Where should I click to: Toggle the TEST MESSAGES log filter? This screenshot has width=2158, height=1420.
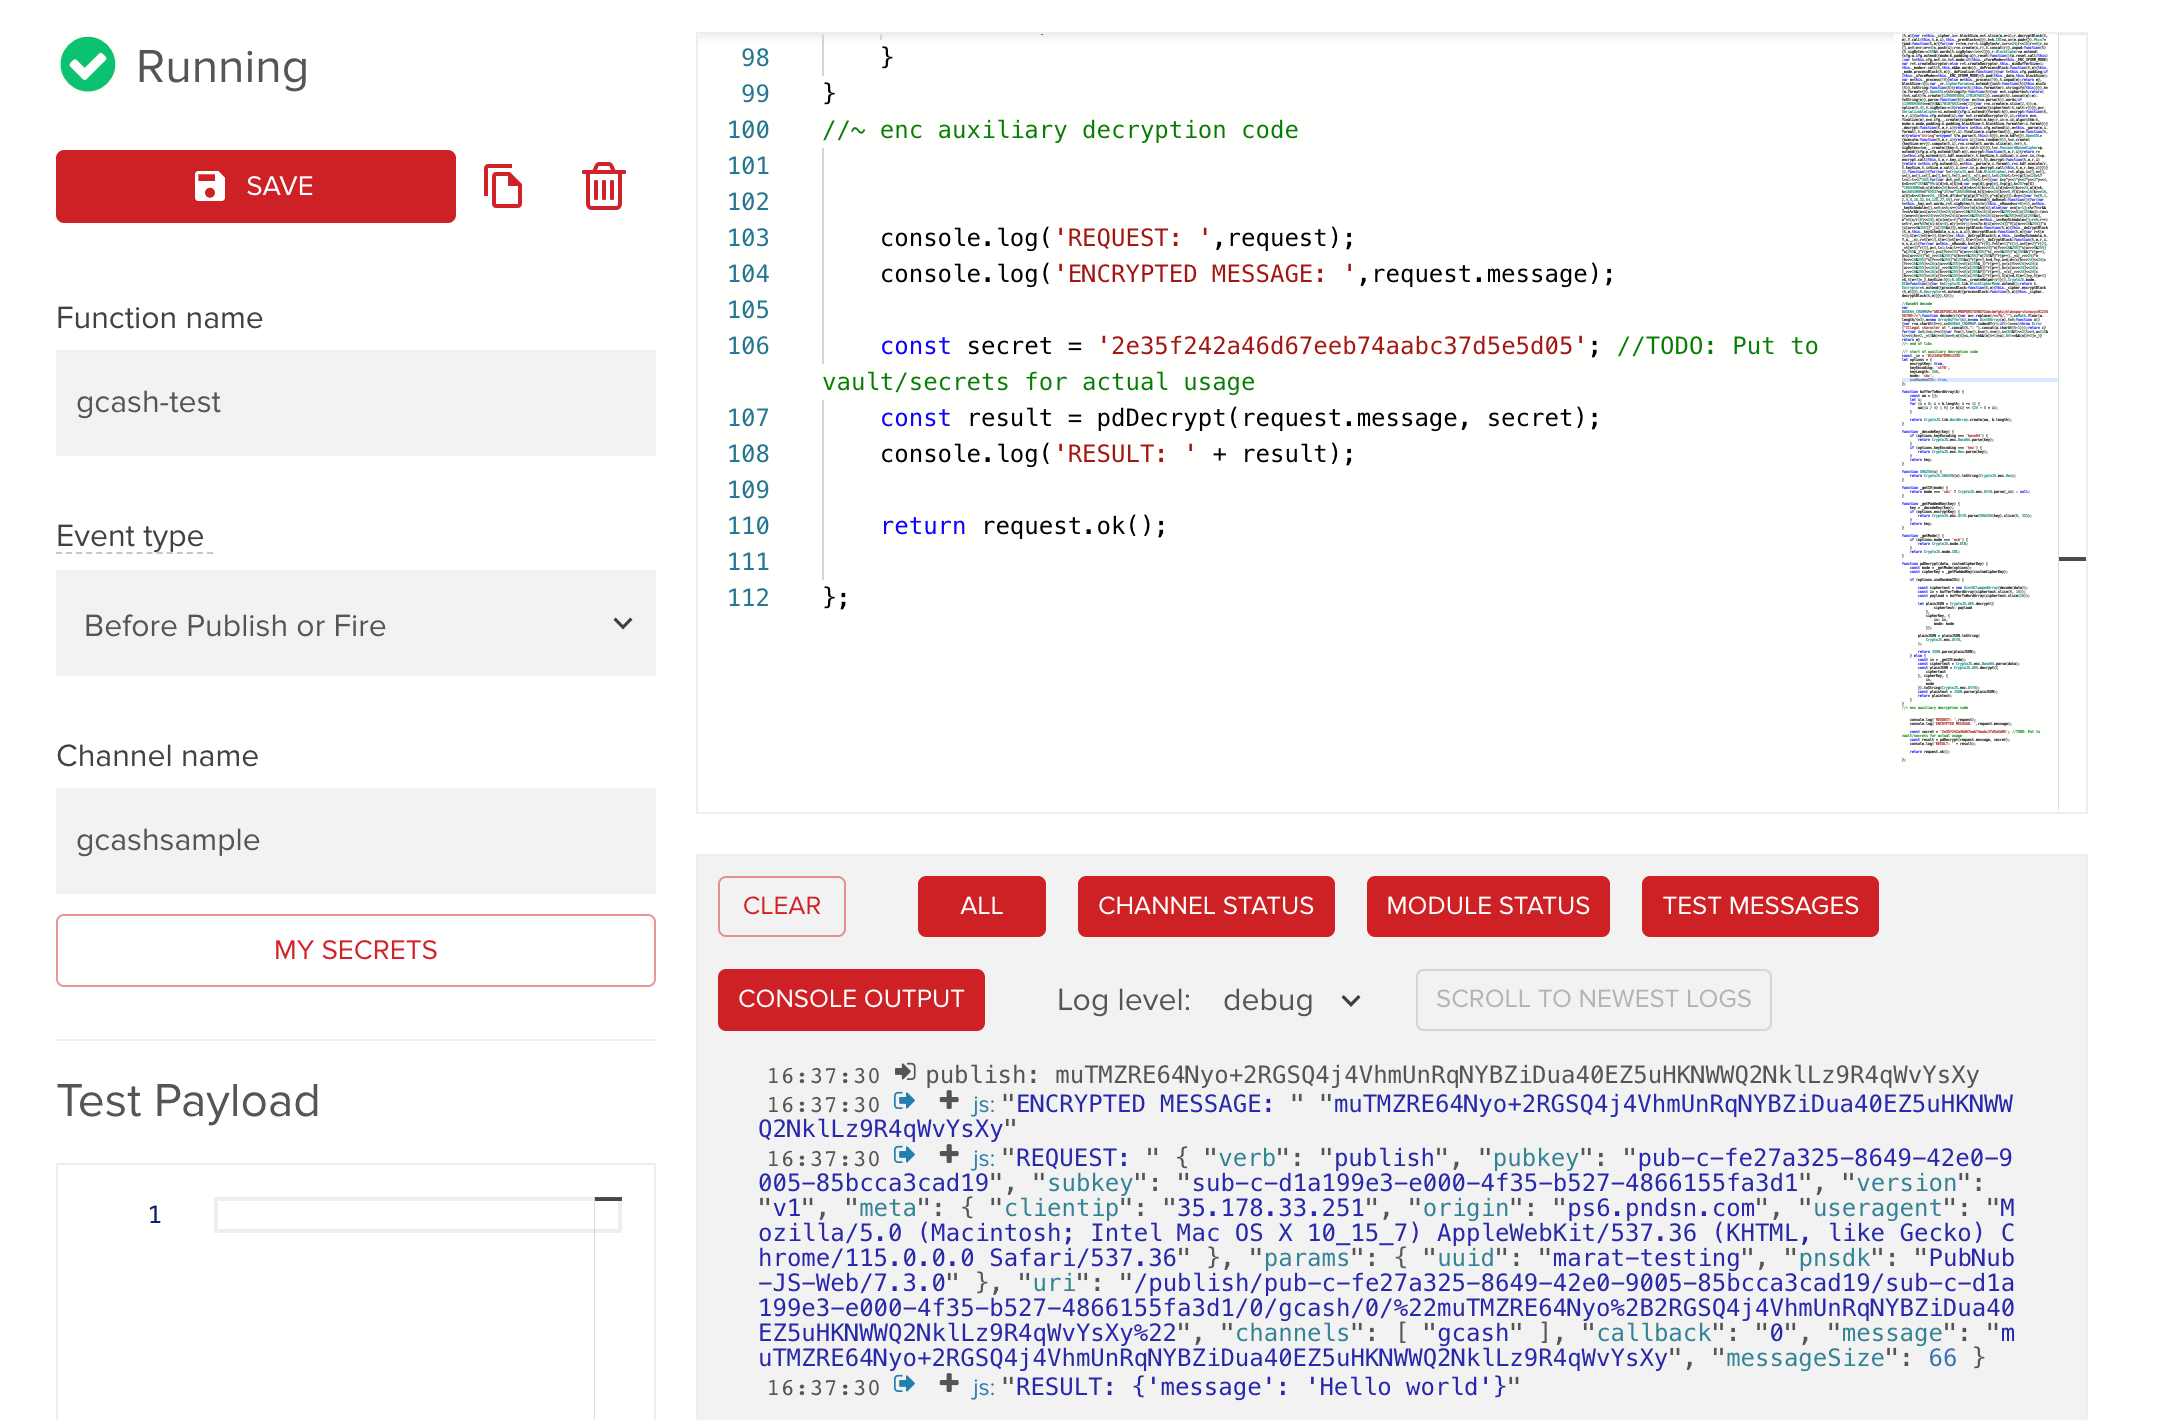(1759, 906)
